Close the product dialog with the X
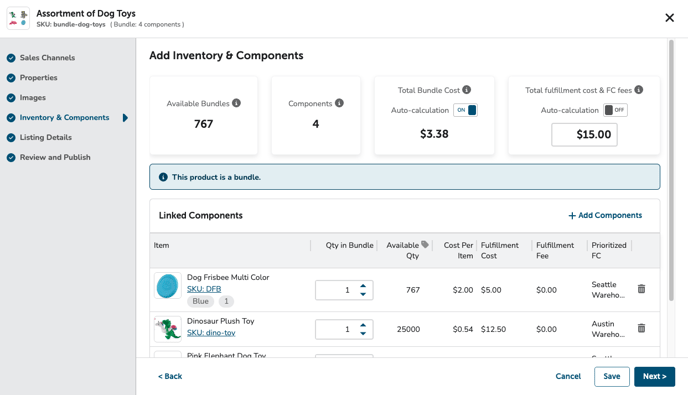 pyautogui.click(x=670, y=18)
